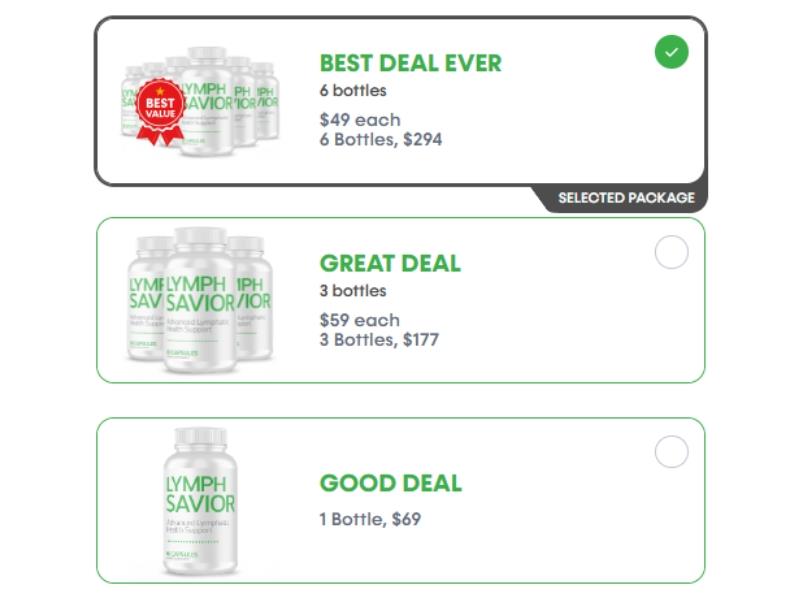The width and height of the screenshot is (800, 600).
Task: Select the Good Deal radio button
Action: coord(671,452)
